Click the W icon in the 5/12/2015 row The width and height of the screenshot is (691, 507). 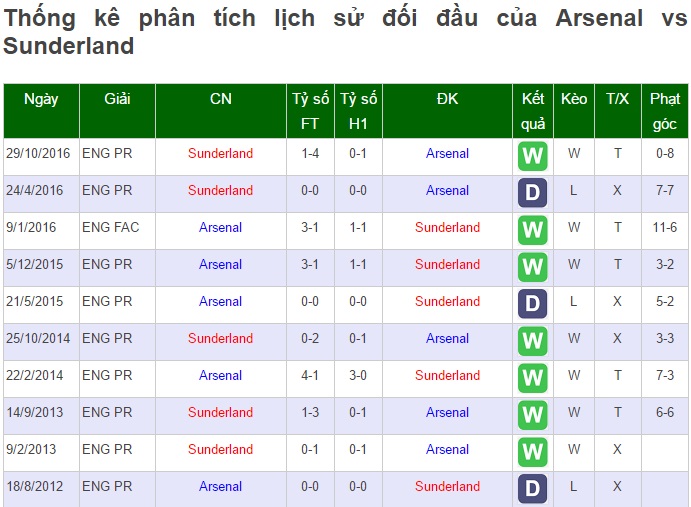pyautogui.click(x=532, y=267)
